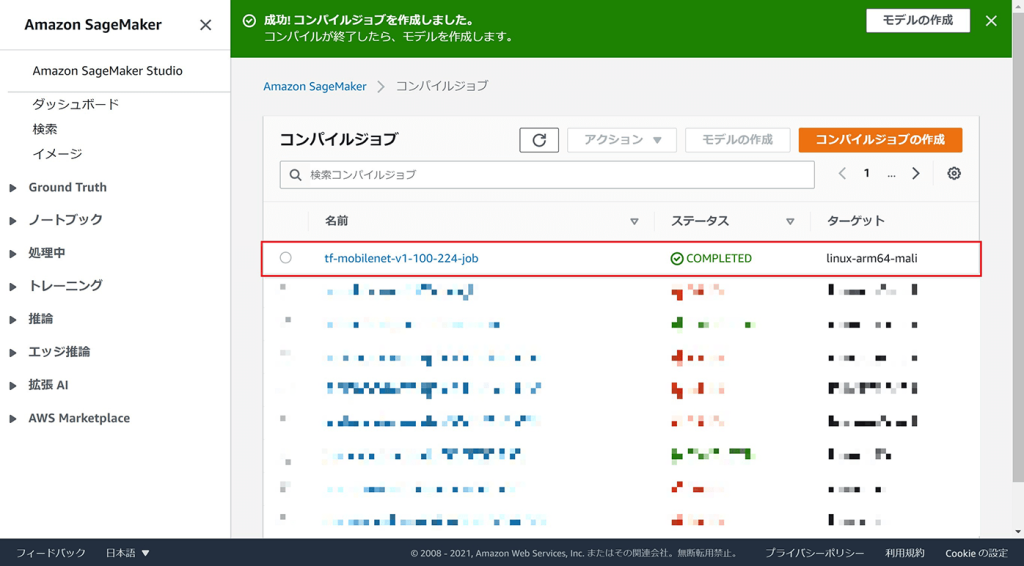Open 利用規約 footer link
The image size is (1024, 566).
click(x=904, y=553)
